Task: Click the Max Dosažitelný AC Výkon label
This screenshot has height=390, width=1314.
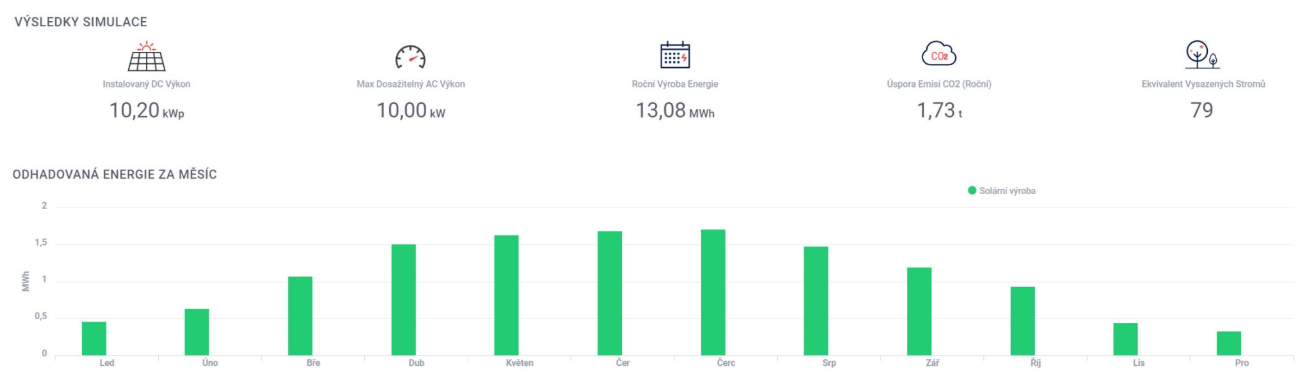Action: (411, 84)
